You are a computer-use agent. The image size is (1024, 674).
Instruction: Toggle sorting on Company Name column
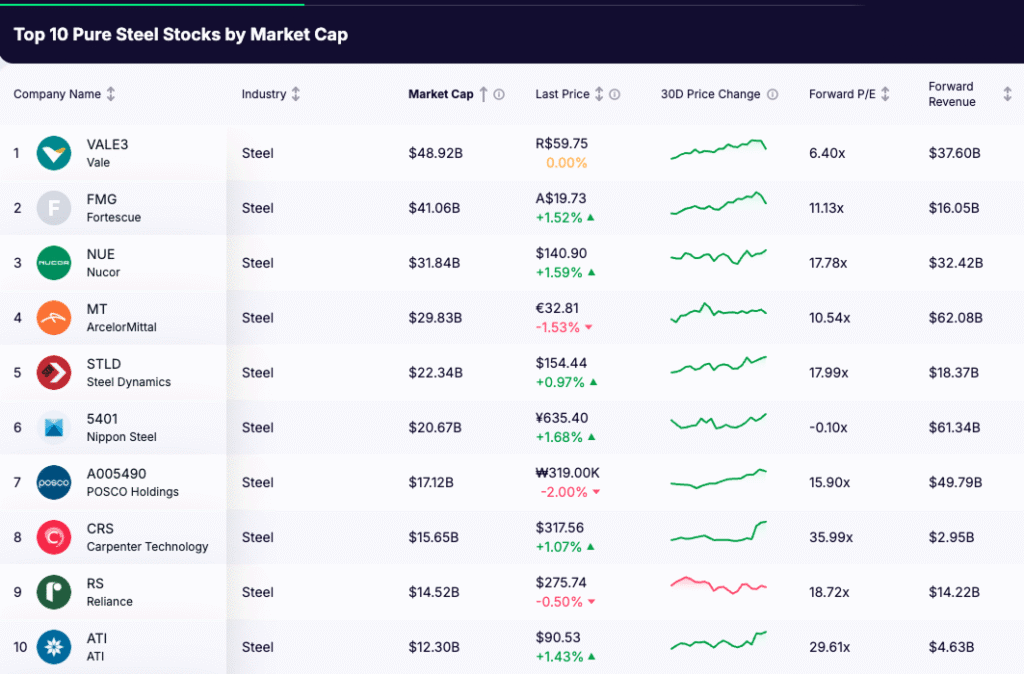point(110,94)
